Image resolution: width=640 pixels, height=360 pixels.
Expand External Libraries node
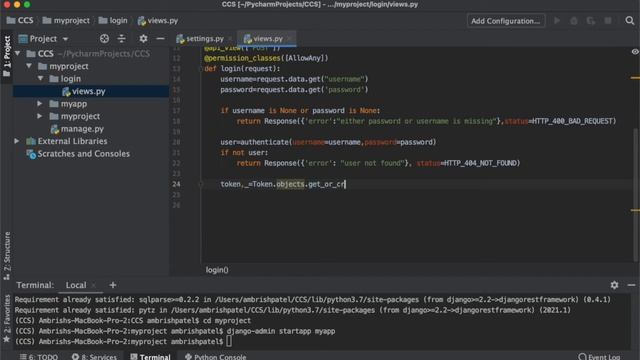click(x=17, y=141)
